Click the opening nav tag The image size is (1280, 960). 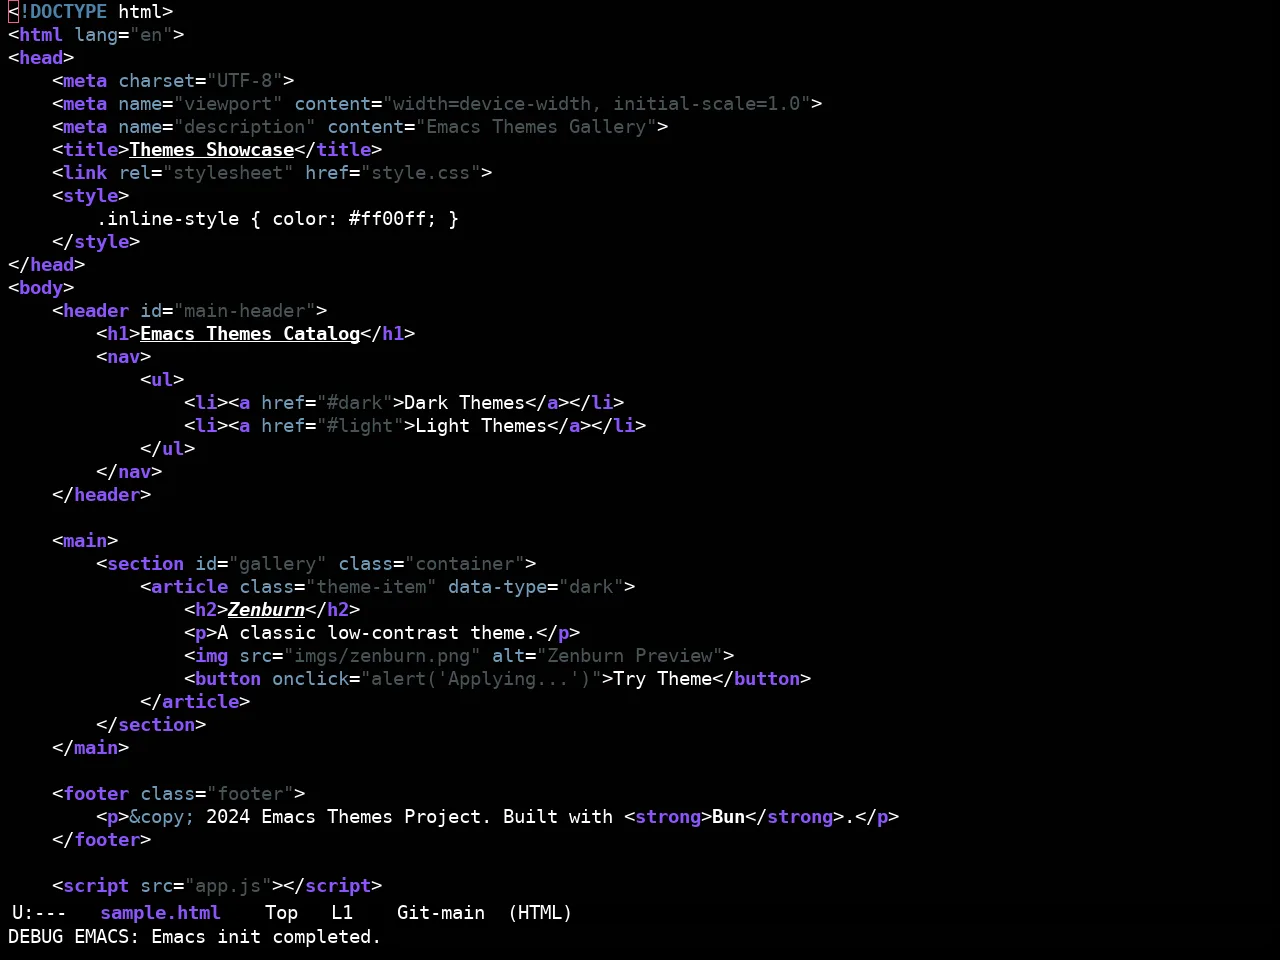(x=124, y=357)
